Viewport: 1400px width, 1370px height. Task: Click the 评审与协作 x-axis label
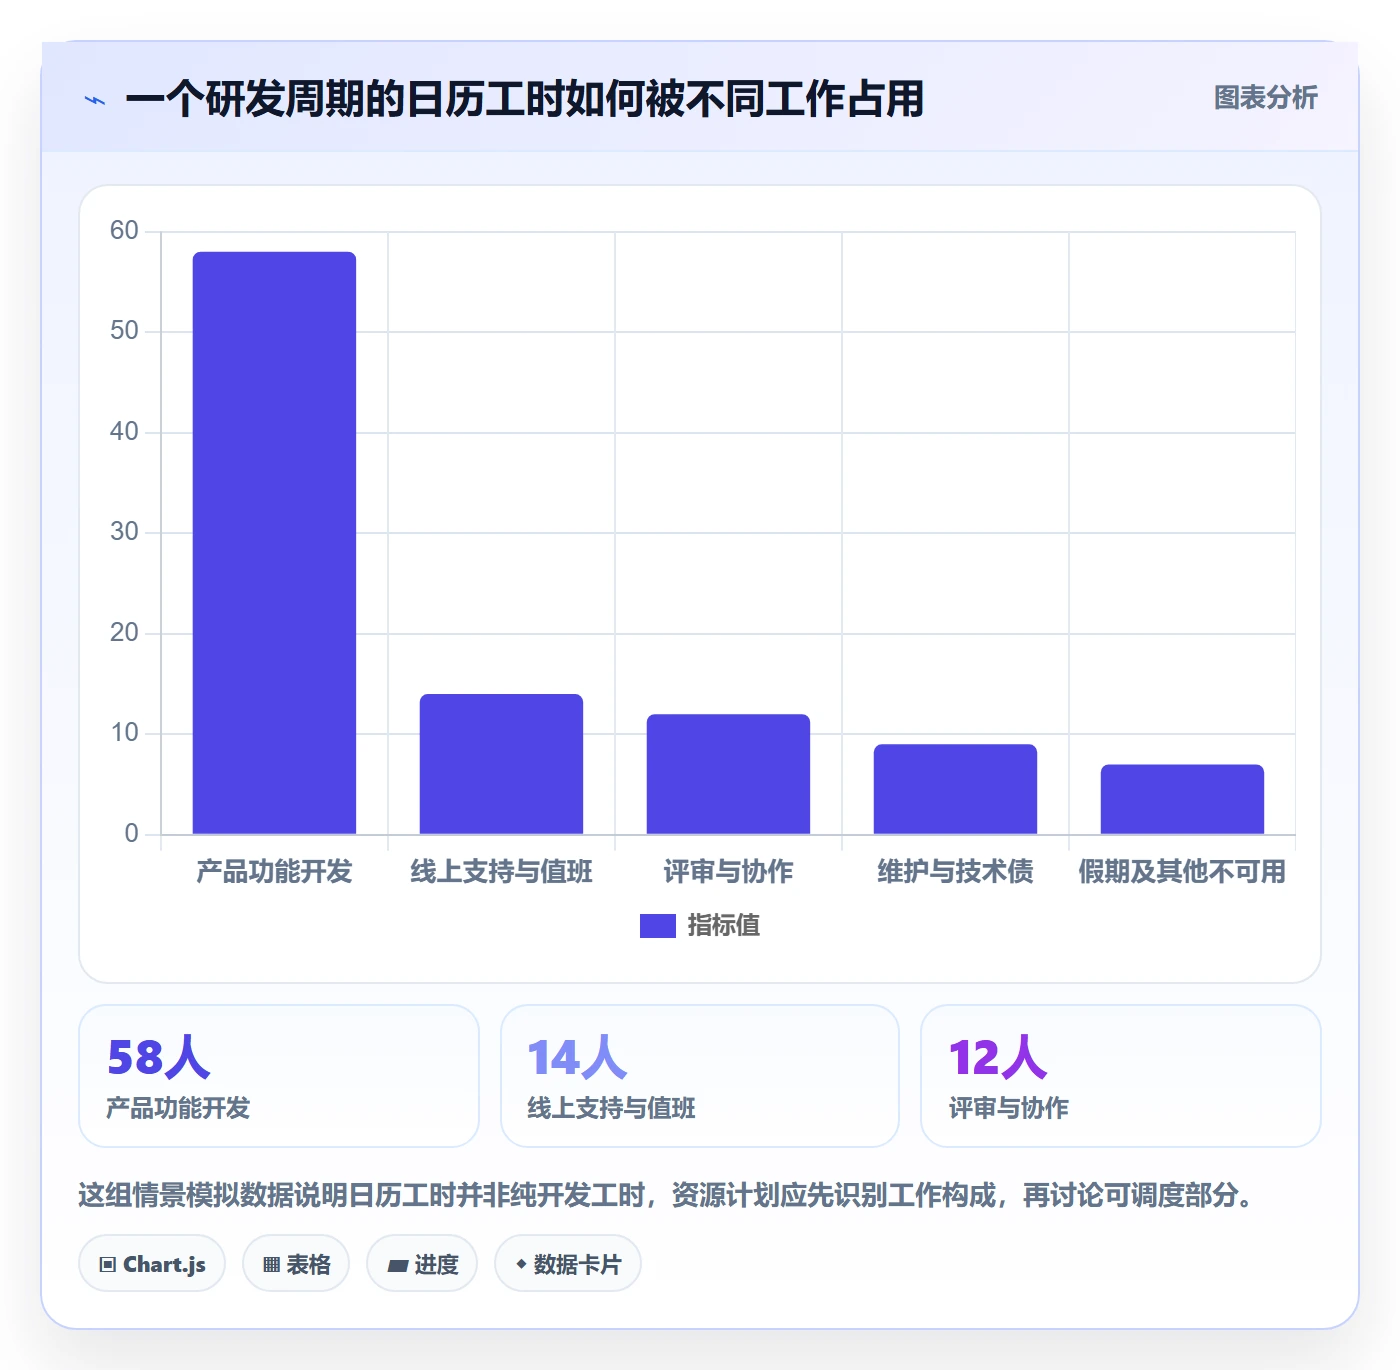tap(728, 872)
